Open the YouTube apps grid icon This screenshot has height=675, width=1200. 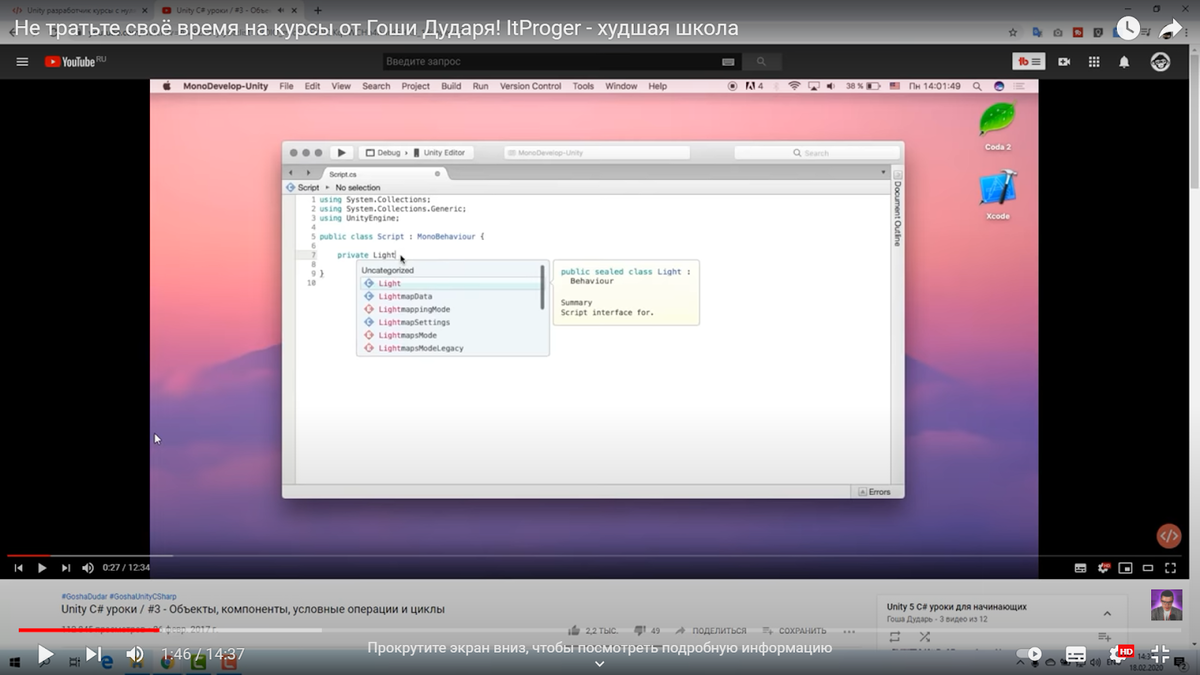[x=1094, y=62]
